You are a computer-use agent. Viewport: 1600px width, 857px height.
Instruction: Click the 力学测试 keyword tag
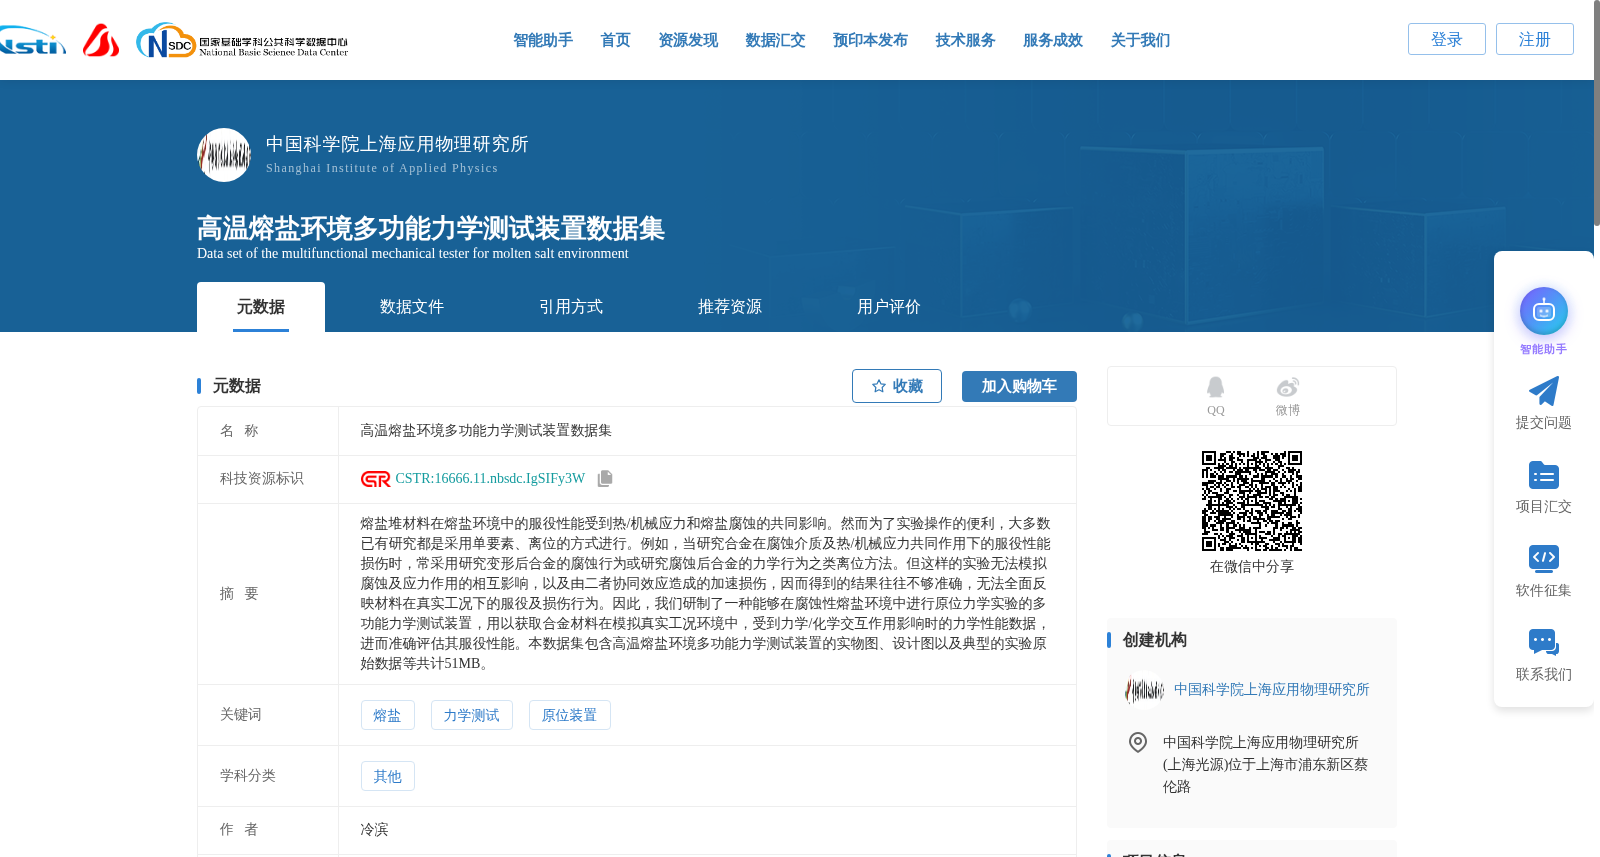coord(471,715)
